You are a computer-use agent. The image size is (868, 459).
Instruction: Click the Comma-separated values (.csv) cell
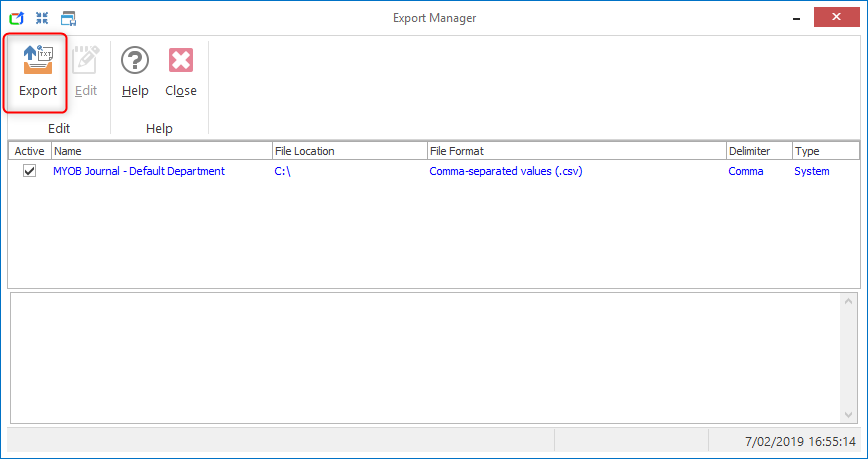505,171
